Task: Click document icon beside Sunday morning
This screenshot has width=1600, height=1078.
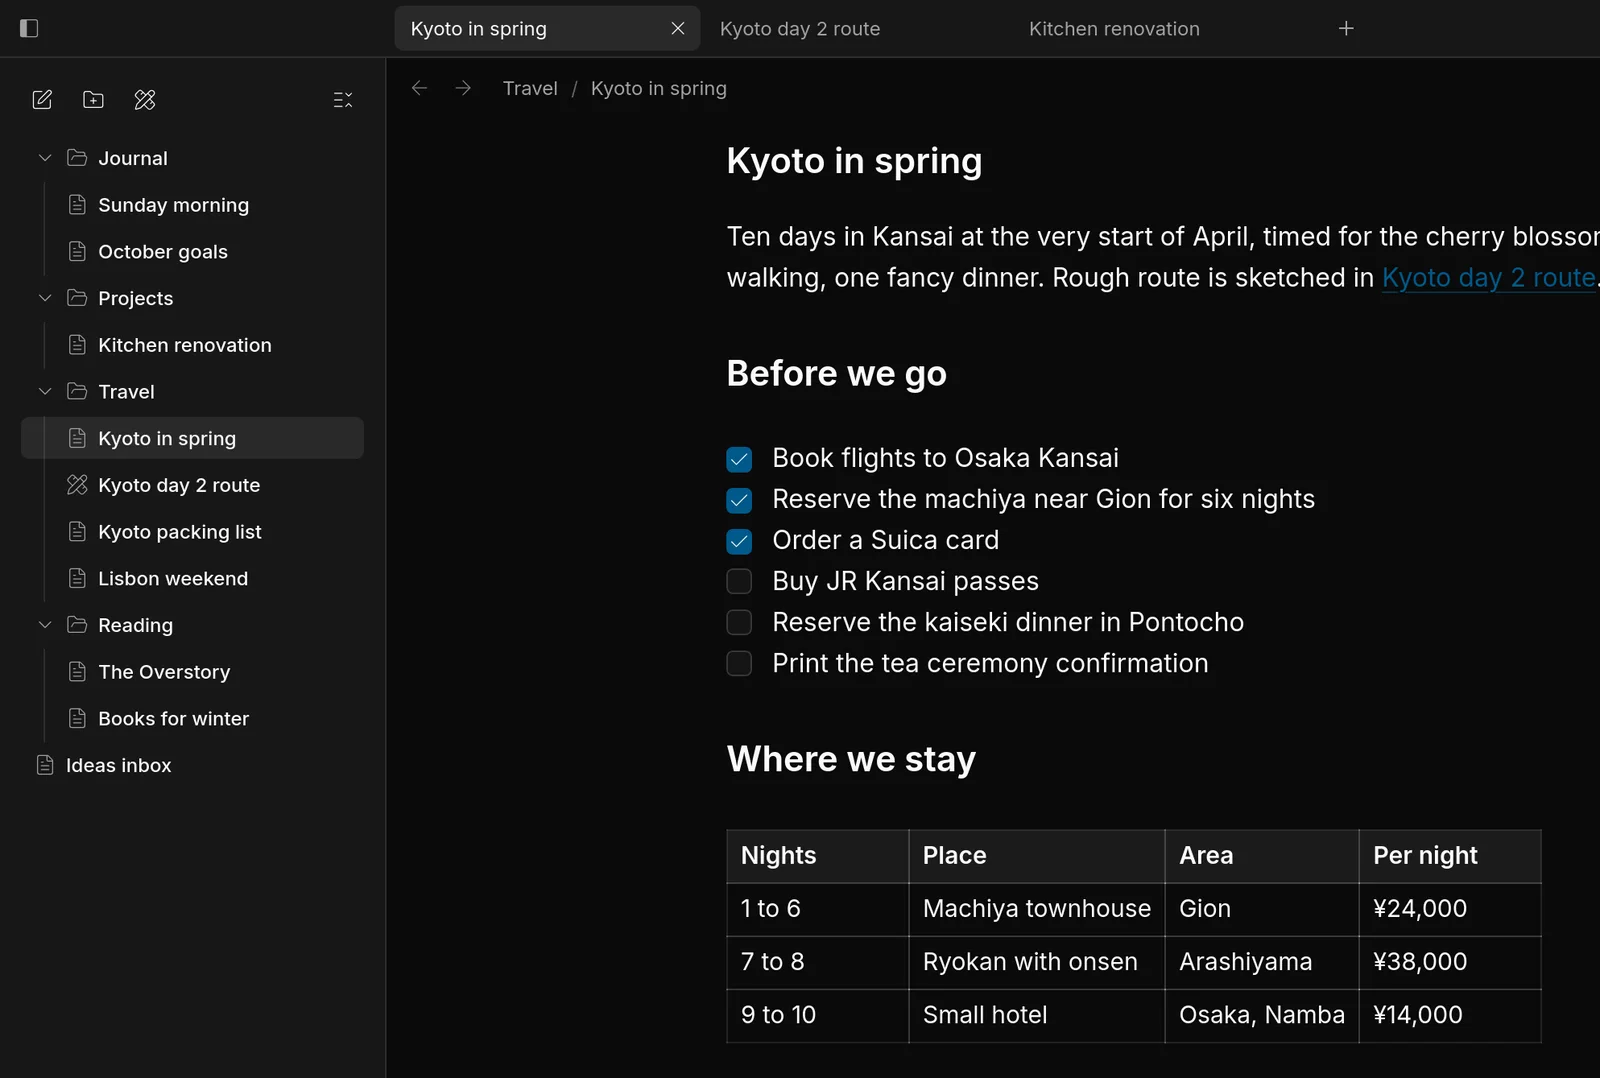Action: (77, 204)
